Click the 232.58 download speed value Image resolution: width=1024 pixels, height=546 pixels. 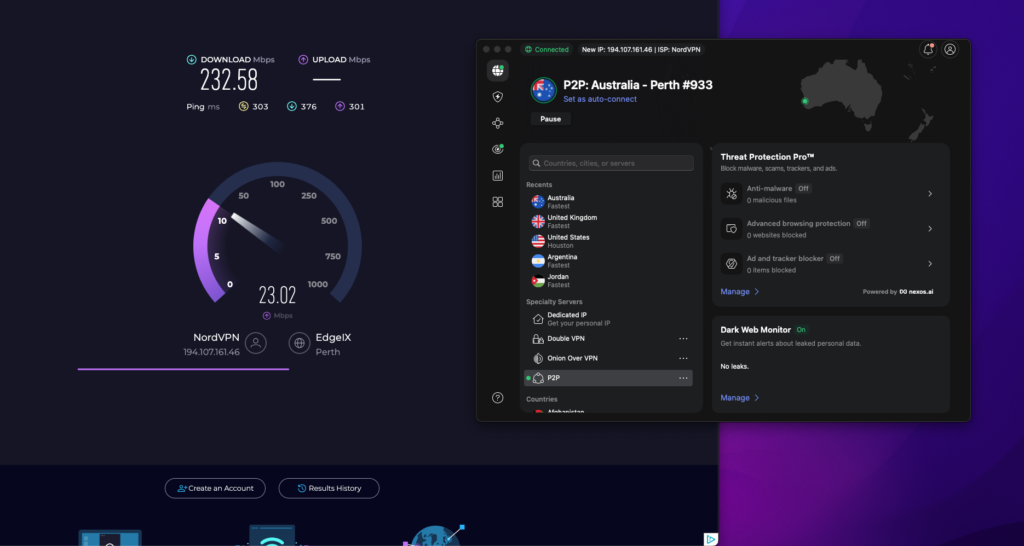(229, 80)
